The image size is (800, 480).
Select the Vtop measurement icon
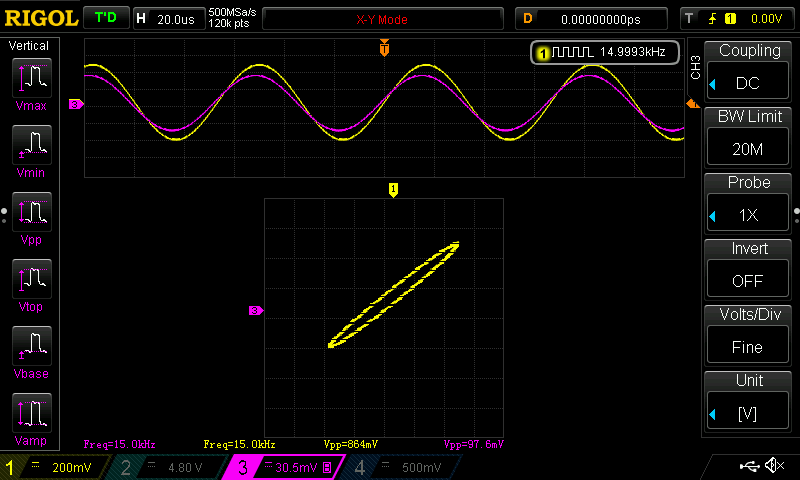[32, 279]
